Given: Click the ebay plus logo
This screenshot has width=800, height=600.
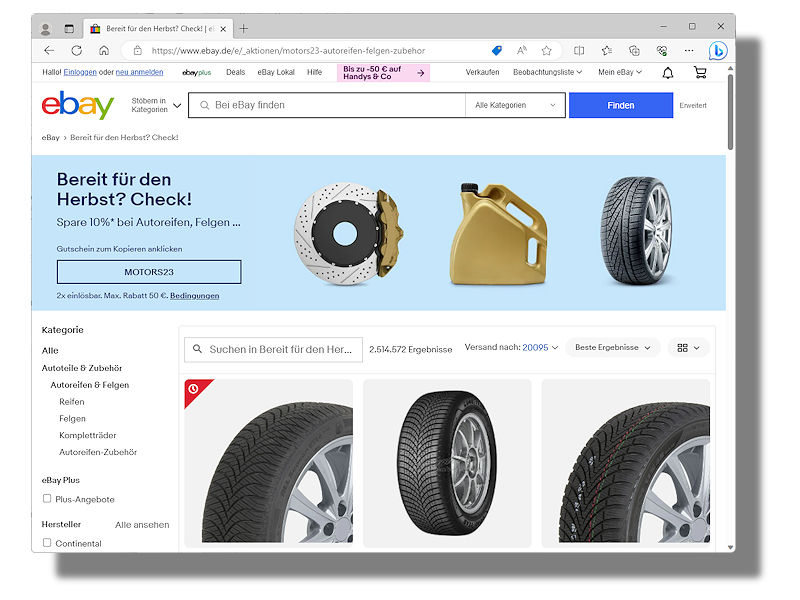Looking at the screenshot, I should point(196,72).
